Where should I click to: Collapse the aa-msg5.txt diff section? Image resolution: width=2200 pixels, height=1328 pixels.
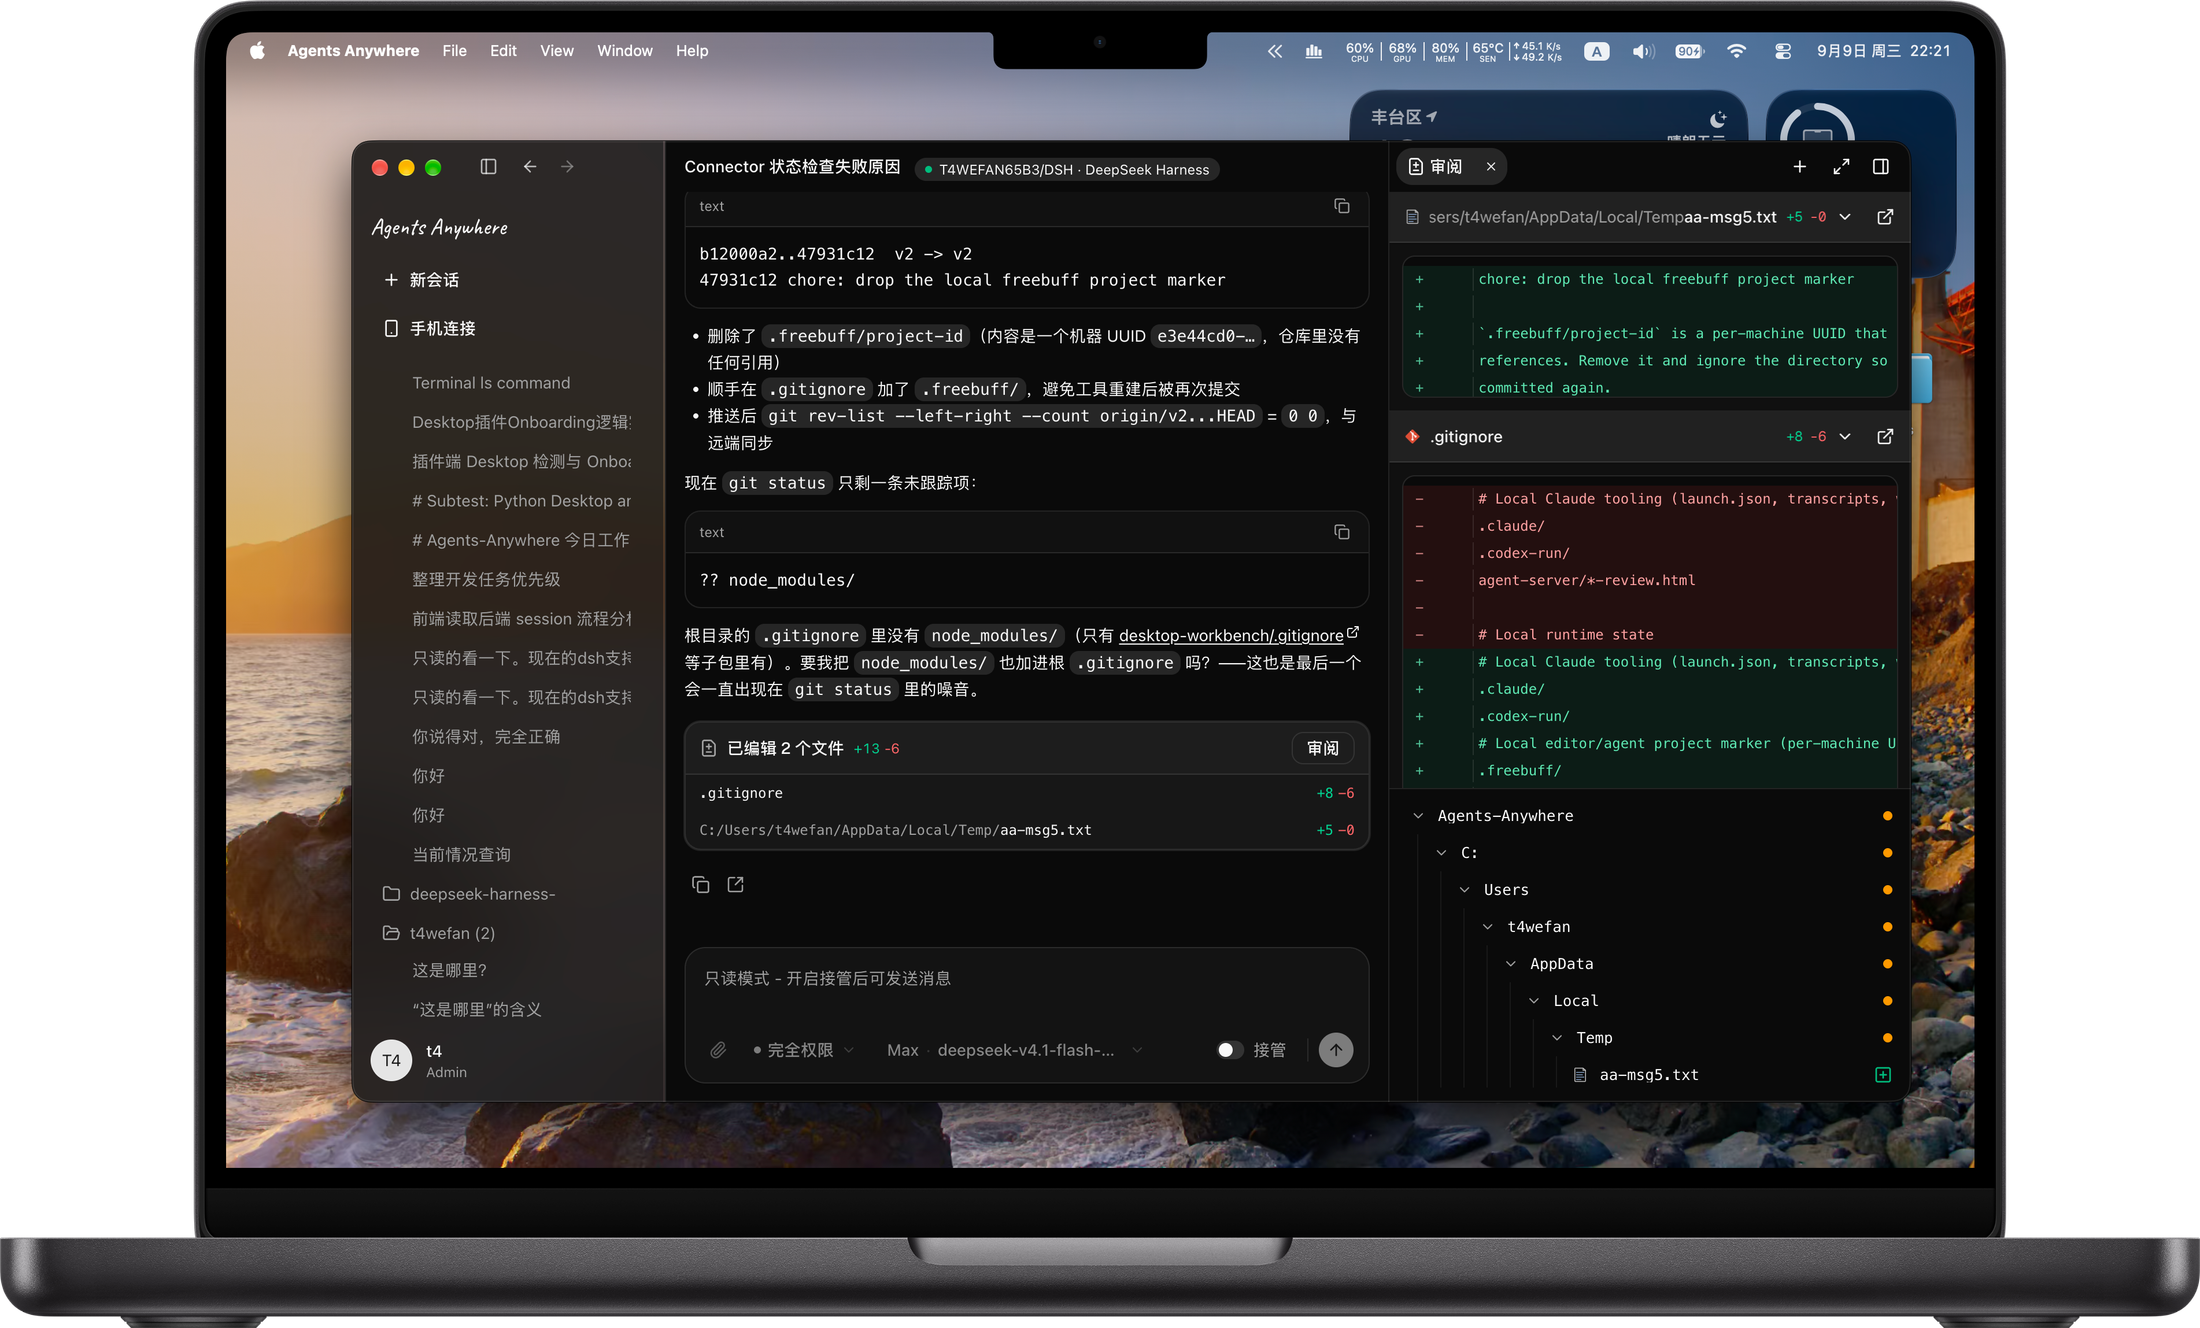coord(1845,217)
